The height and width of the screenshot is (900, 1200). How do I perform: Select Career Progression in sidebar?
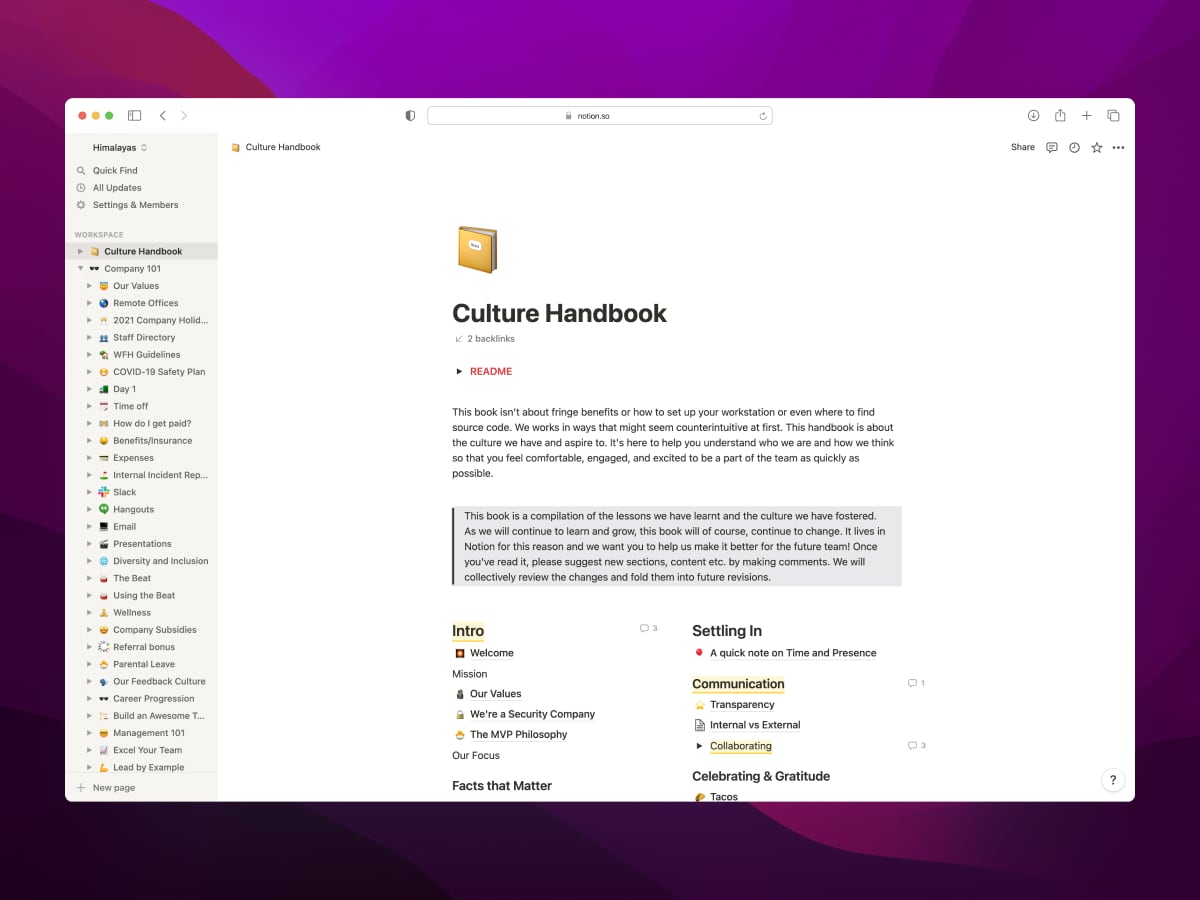click(154, 699)
